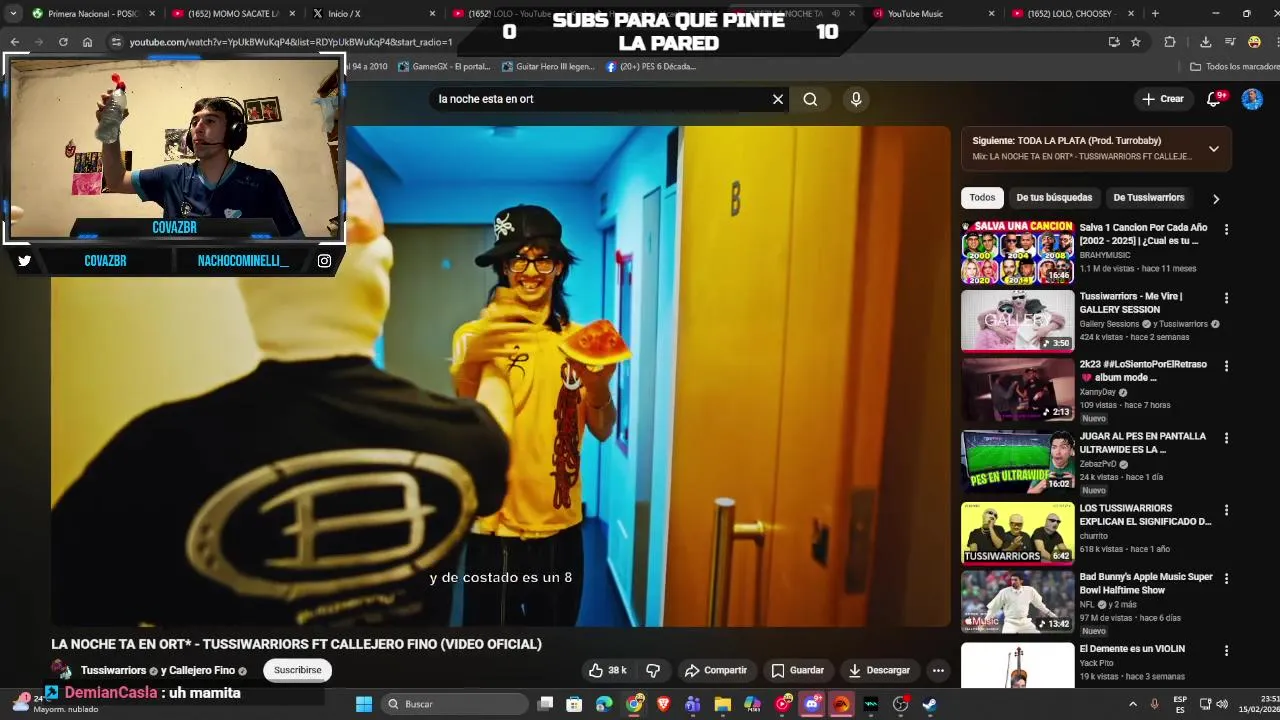Switch to Inicio / X browser tab
This screenshot has height=720, width=1280.
(x=372, y=14)
